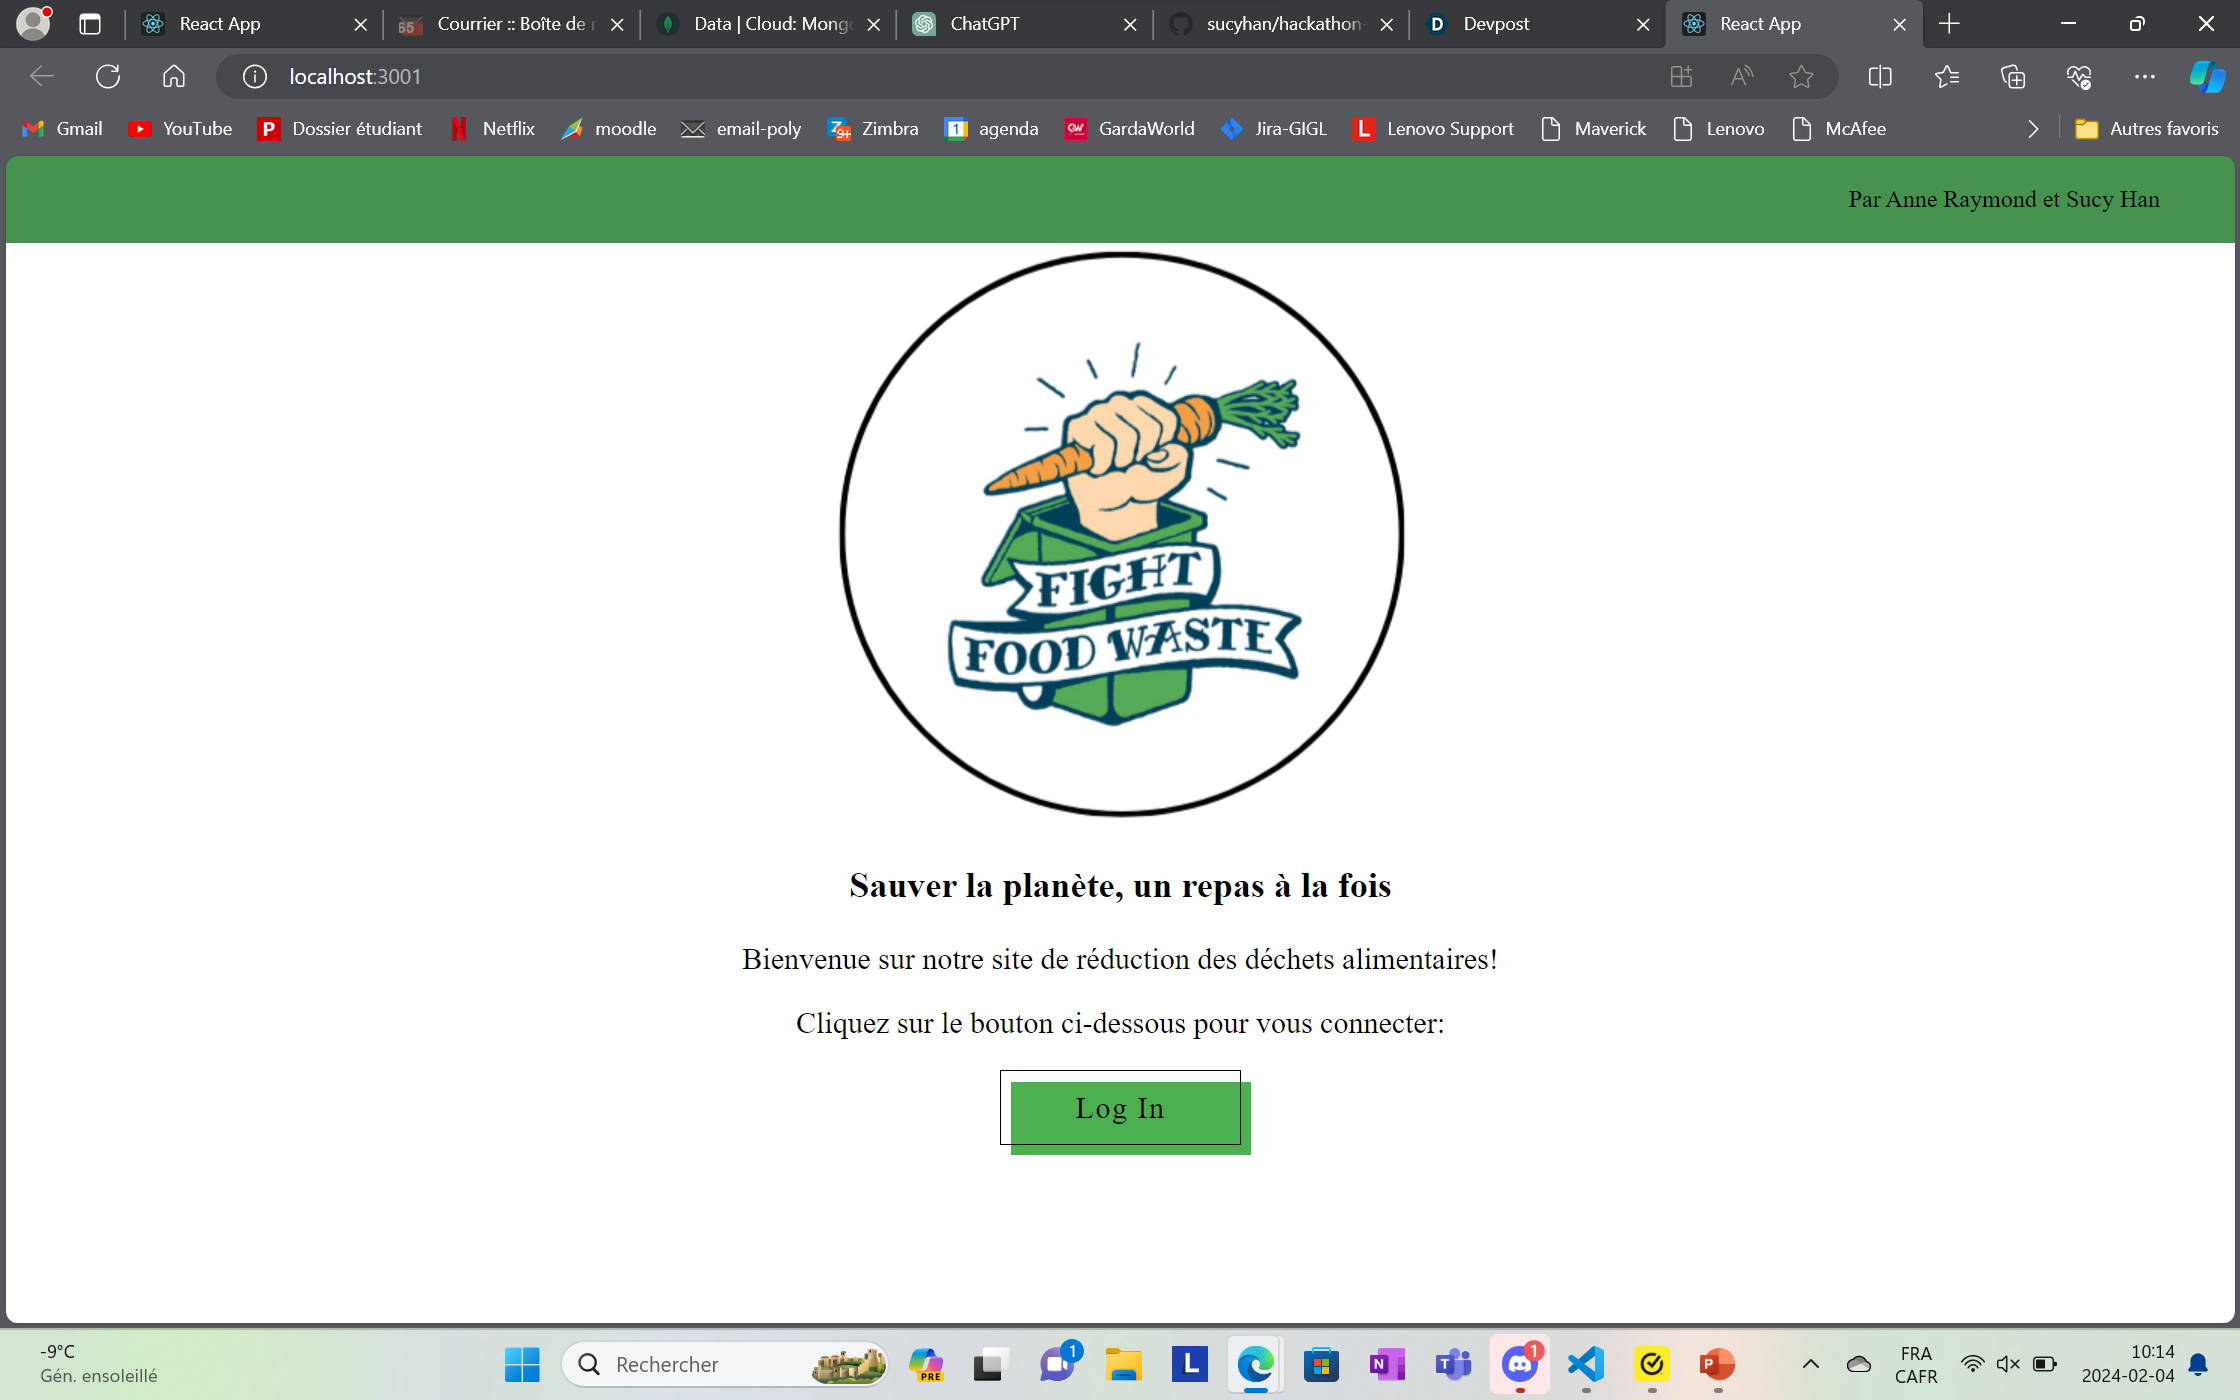Expand hidden system tray icons

tap(1810, 1364)
